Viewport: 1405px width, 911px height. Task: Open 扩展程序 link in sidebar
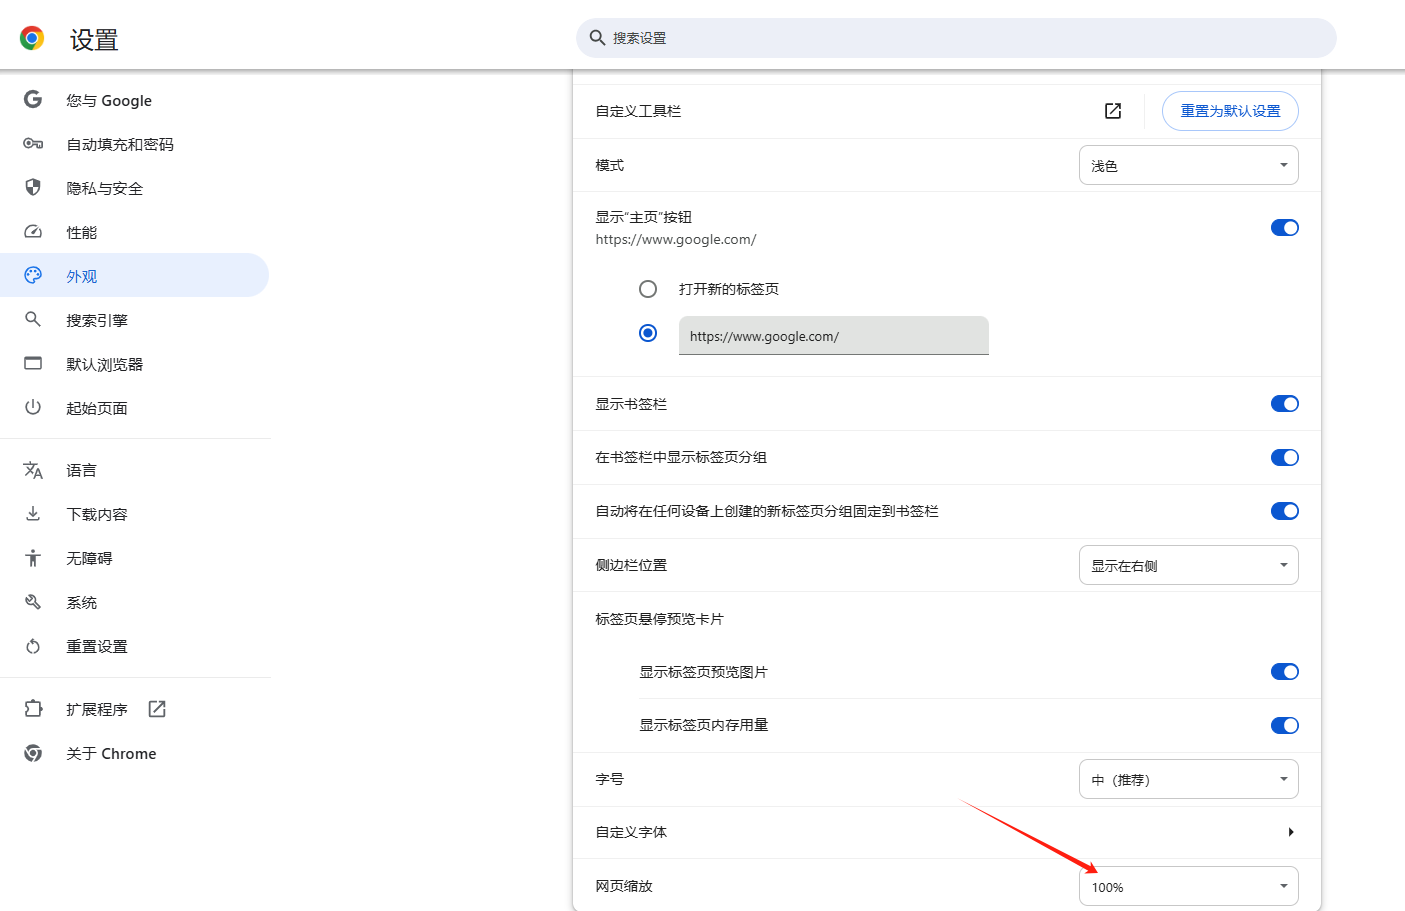[x=134, y=709]
